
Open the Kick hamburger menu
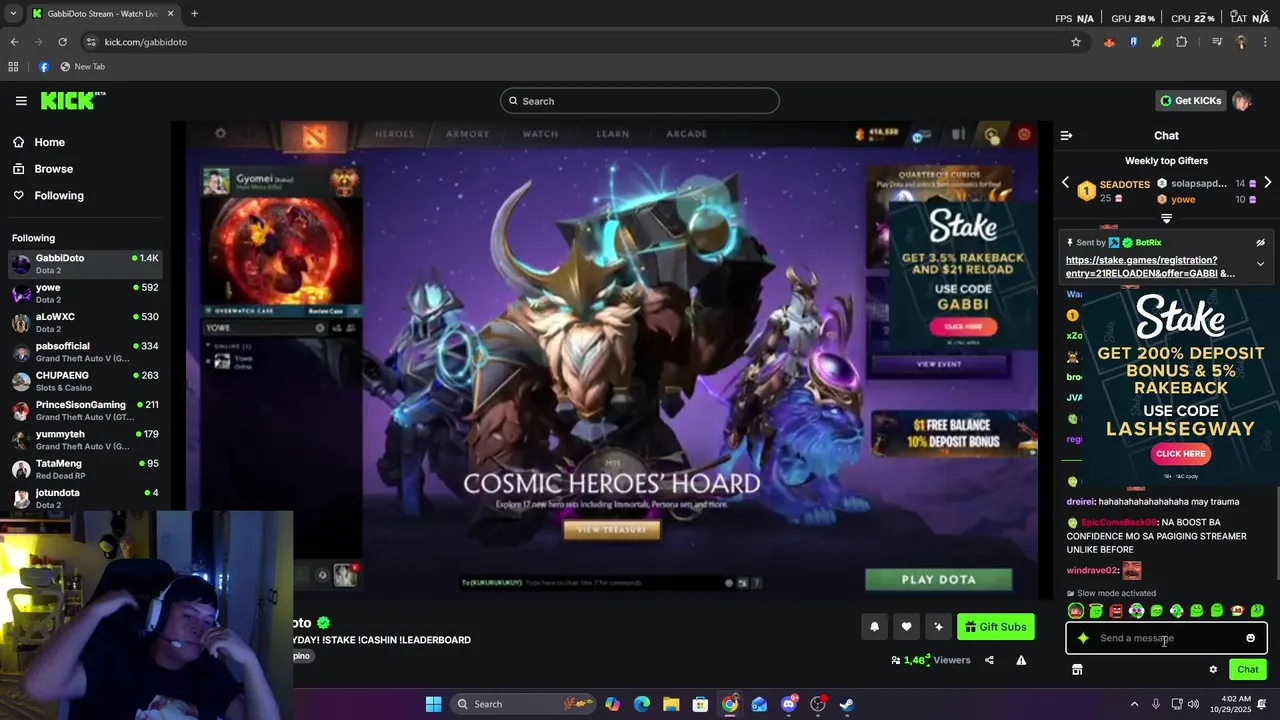(21, 101)
